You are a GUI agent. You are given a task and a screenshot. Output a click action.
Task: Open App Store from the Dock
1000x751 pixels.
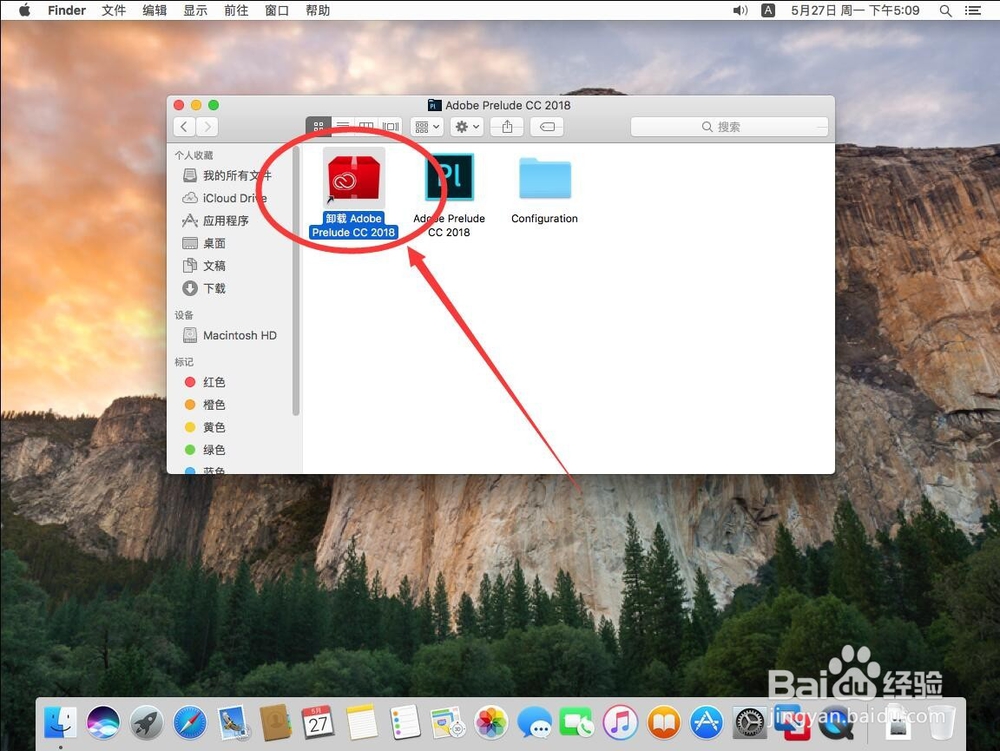[706, 723]
